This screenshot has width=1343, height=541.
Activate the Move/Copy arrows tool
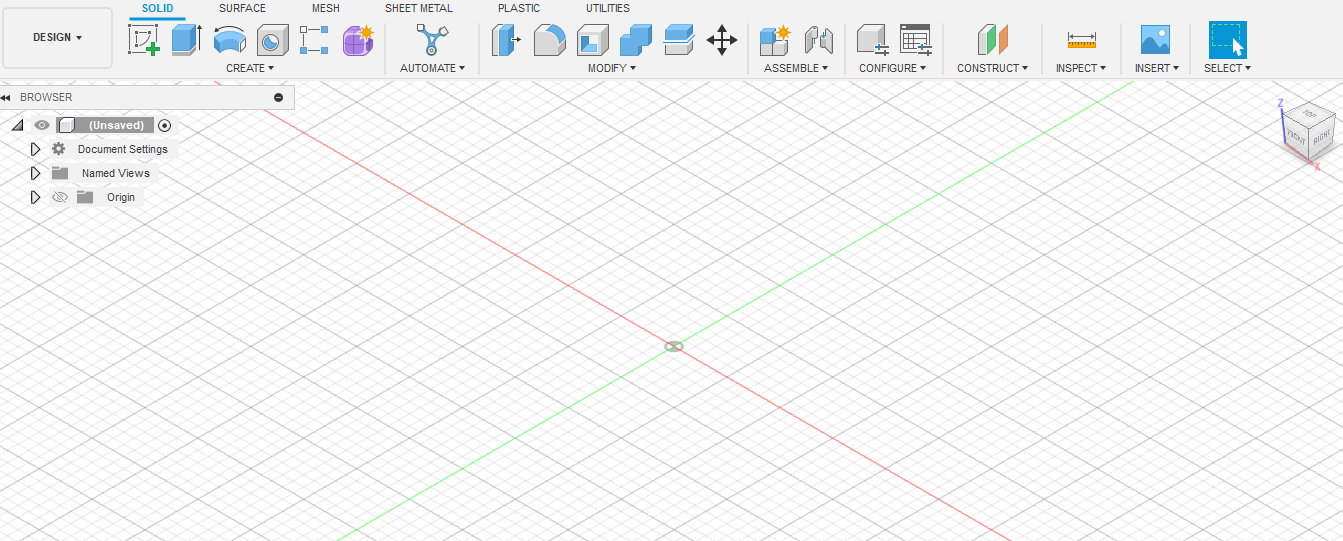pyautogui.click(x=722, y=40)
